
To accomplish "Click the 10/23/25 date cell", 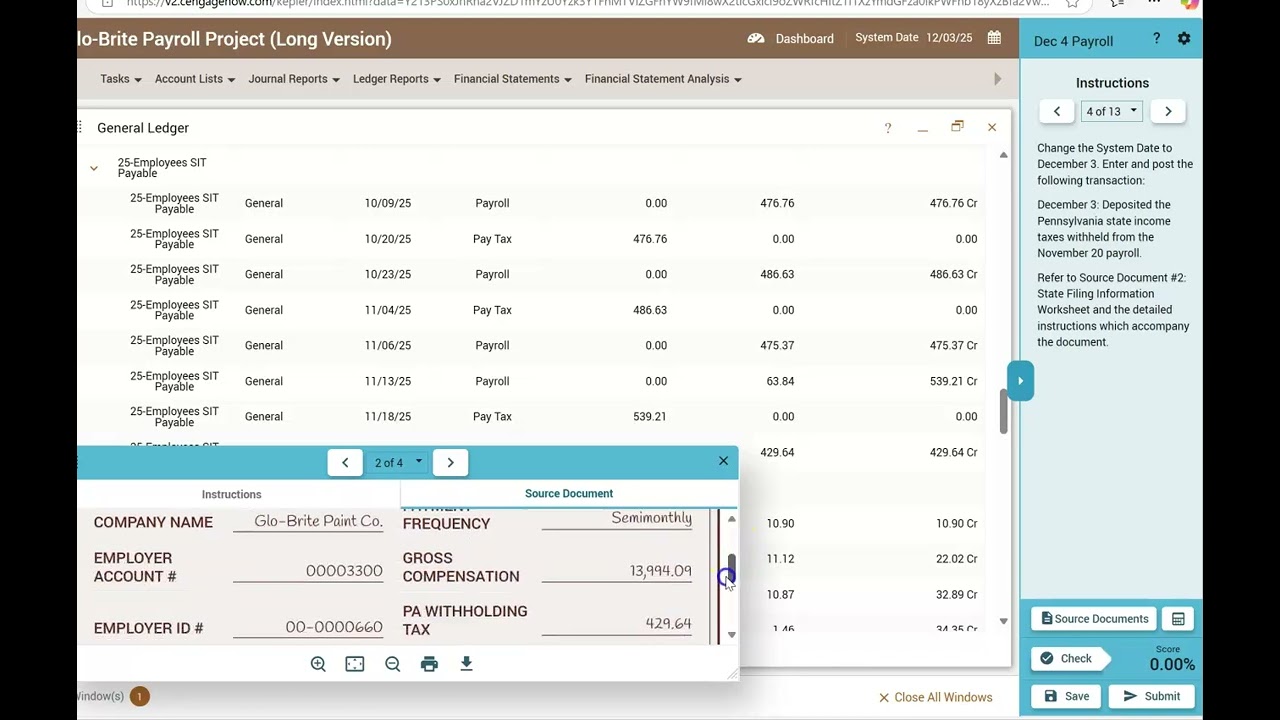I will click(x=388, y=274).
